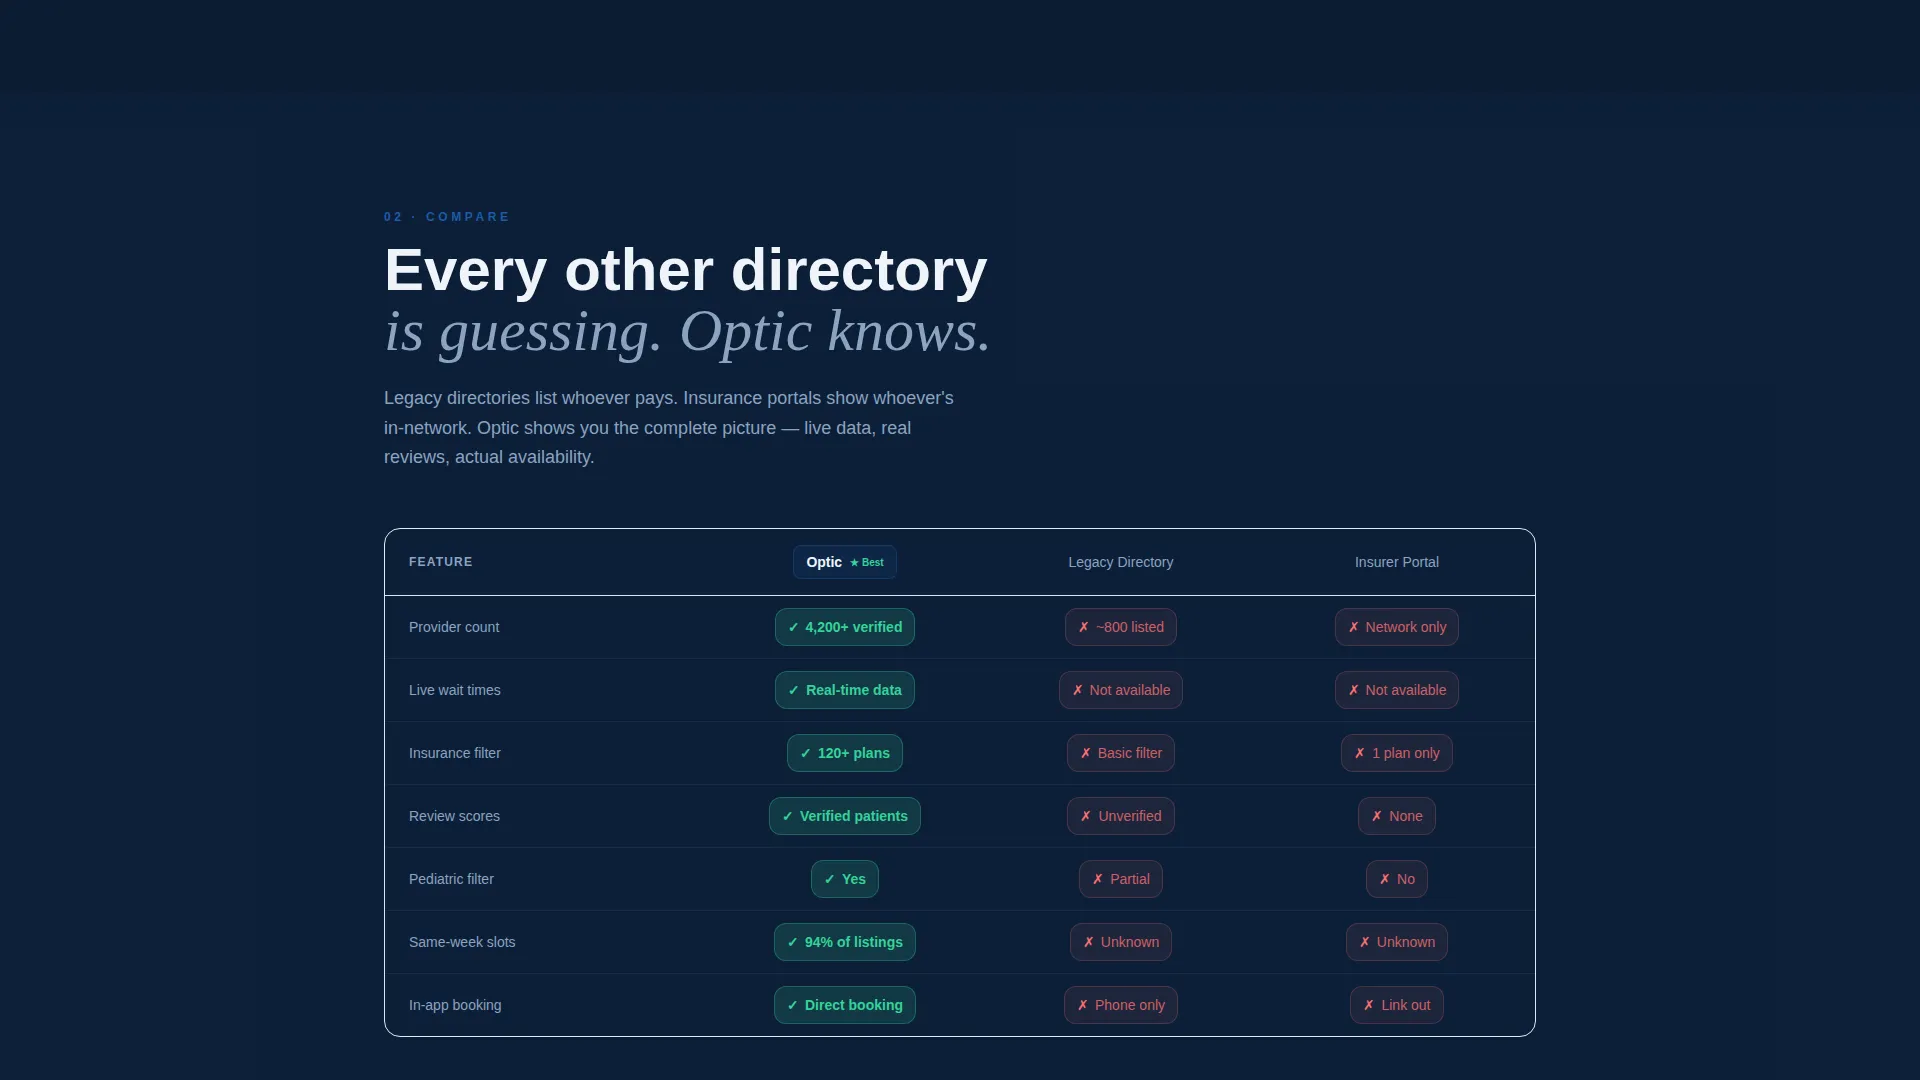Select the Insurer Portal column header
This screenshot has width=1920, height=1080.
point(1396,562)
